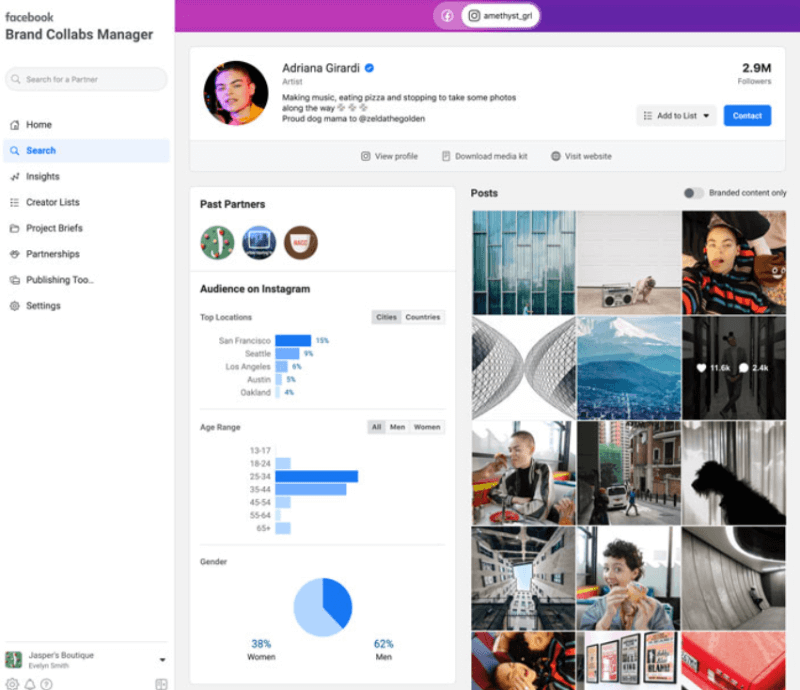The width and height of the screenshot is (800, 690).
Task: Click the Partnerships handshake icon
Action: click(15, 254)
